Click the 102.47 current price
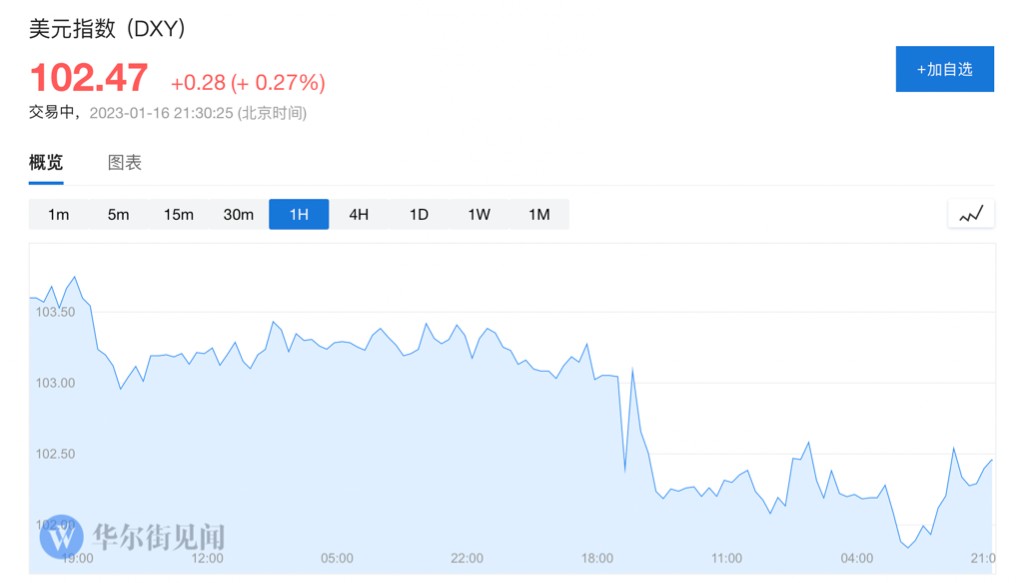This screenshot has height=583, width=1024. coord(89,78)
